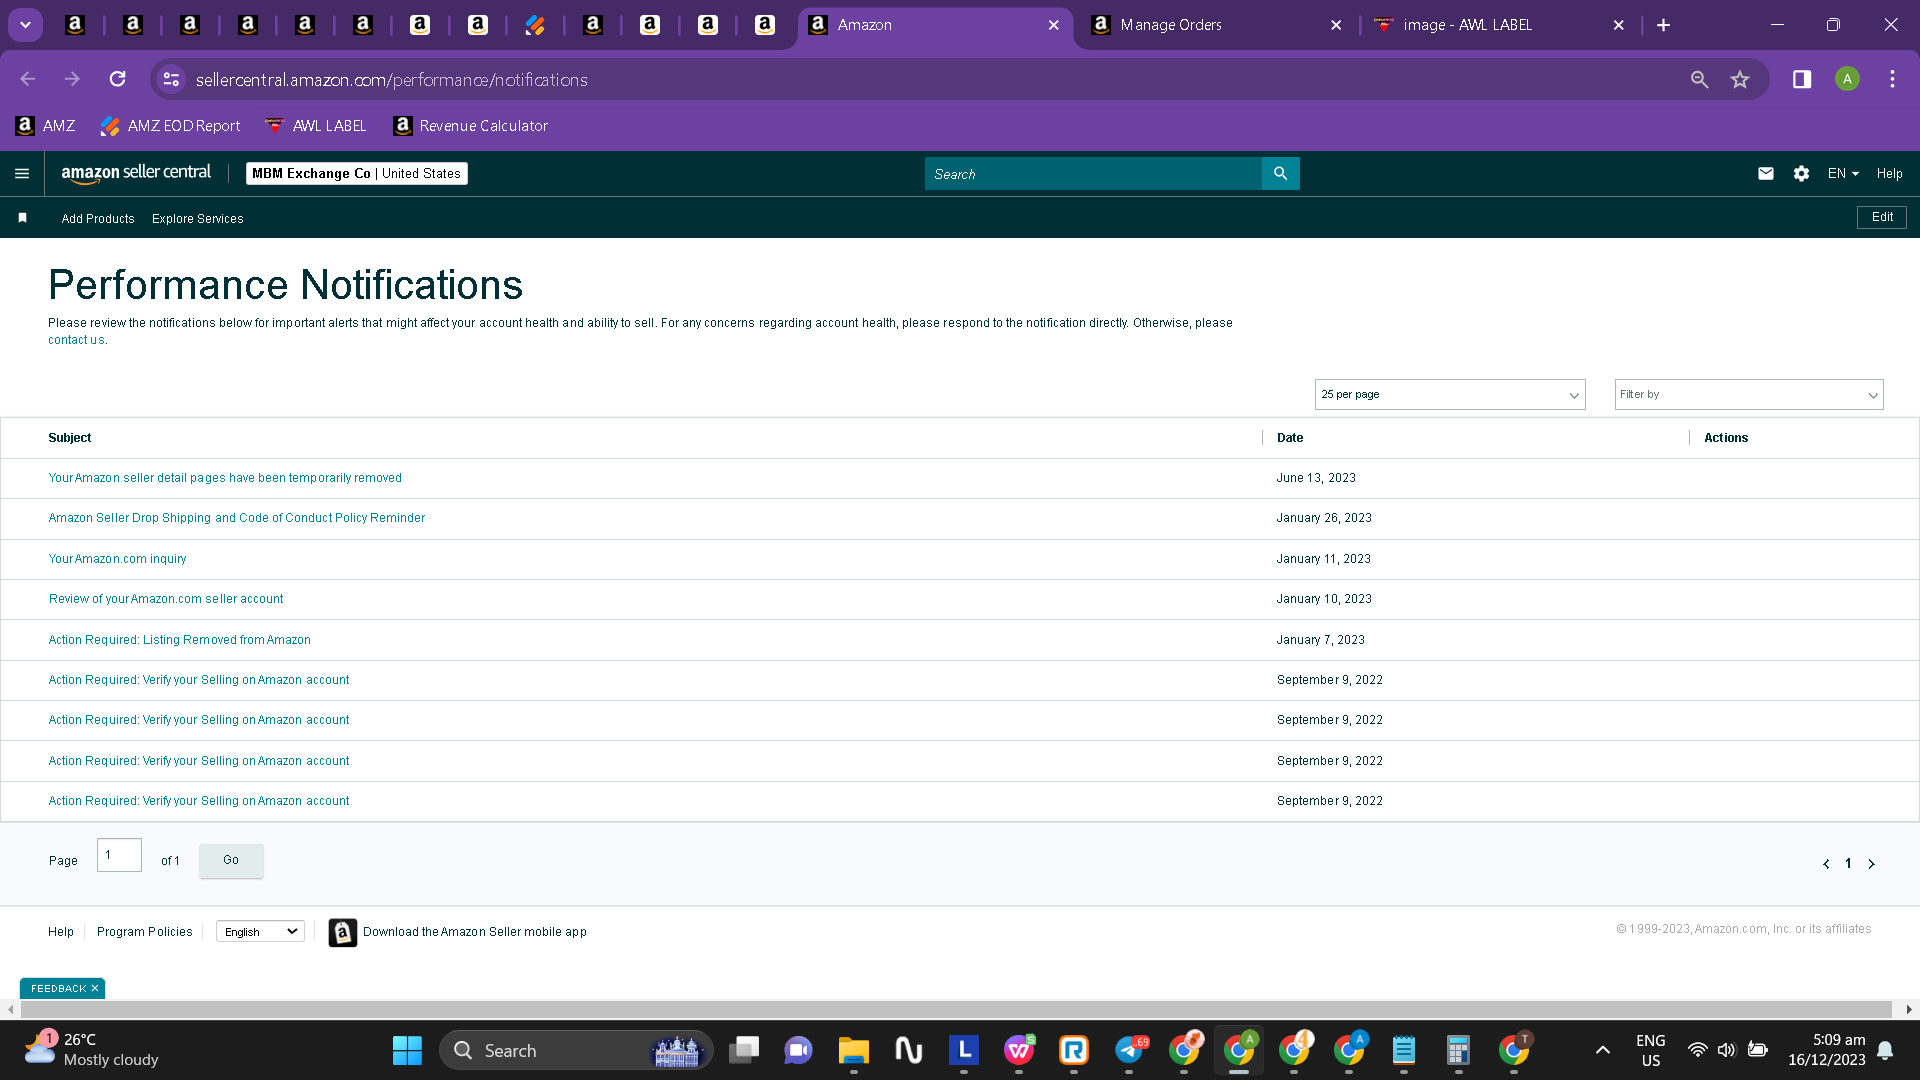
Task: Toggle the browser side panel
Action: coord(1802,80)
